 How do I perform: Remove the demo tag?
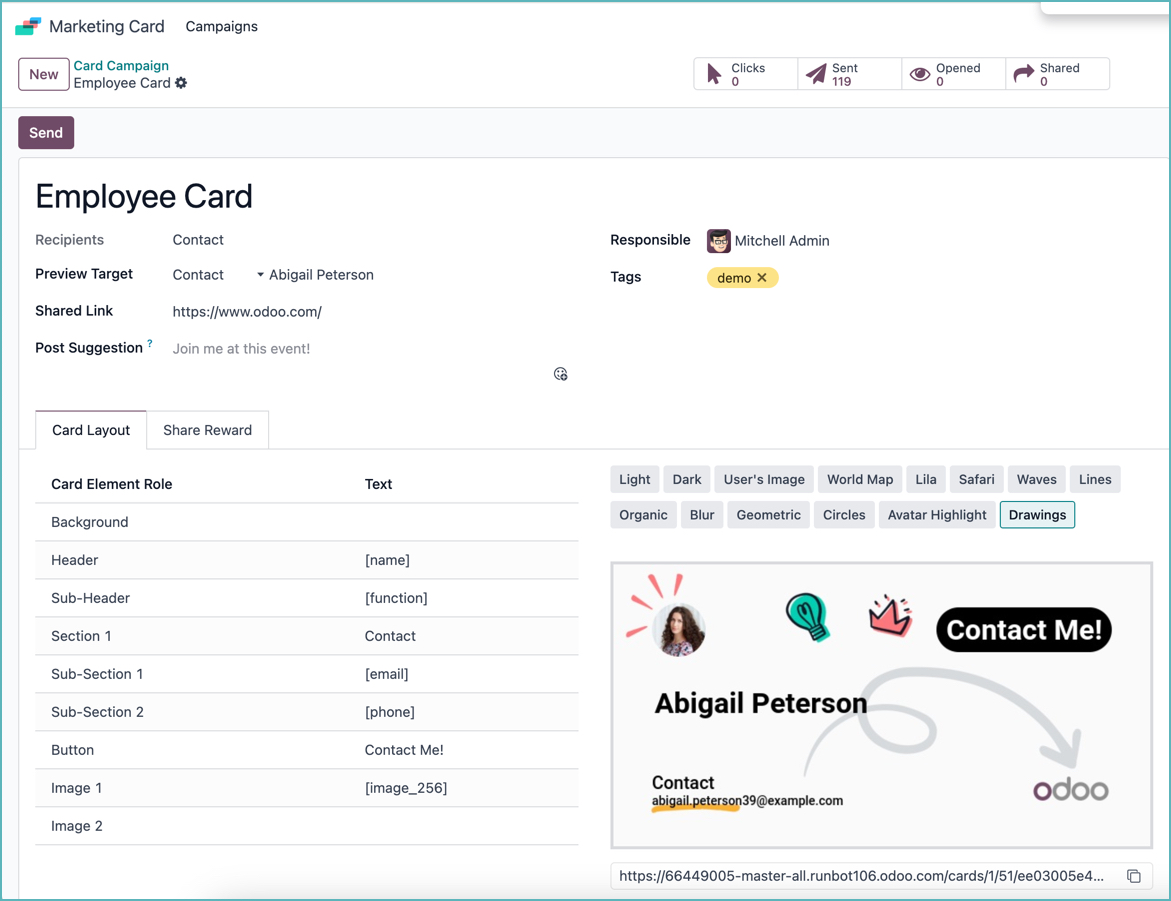(763, 277)
